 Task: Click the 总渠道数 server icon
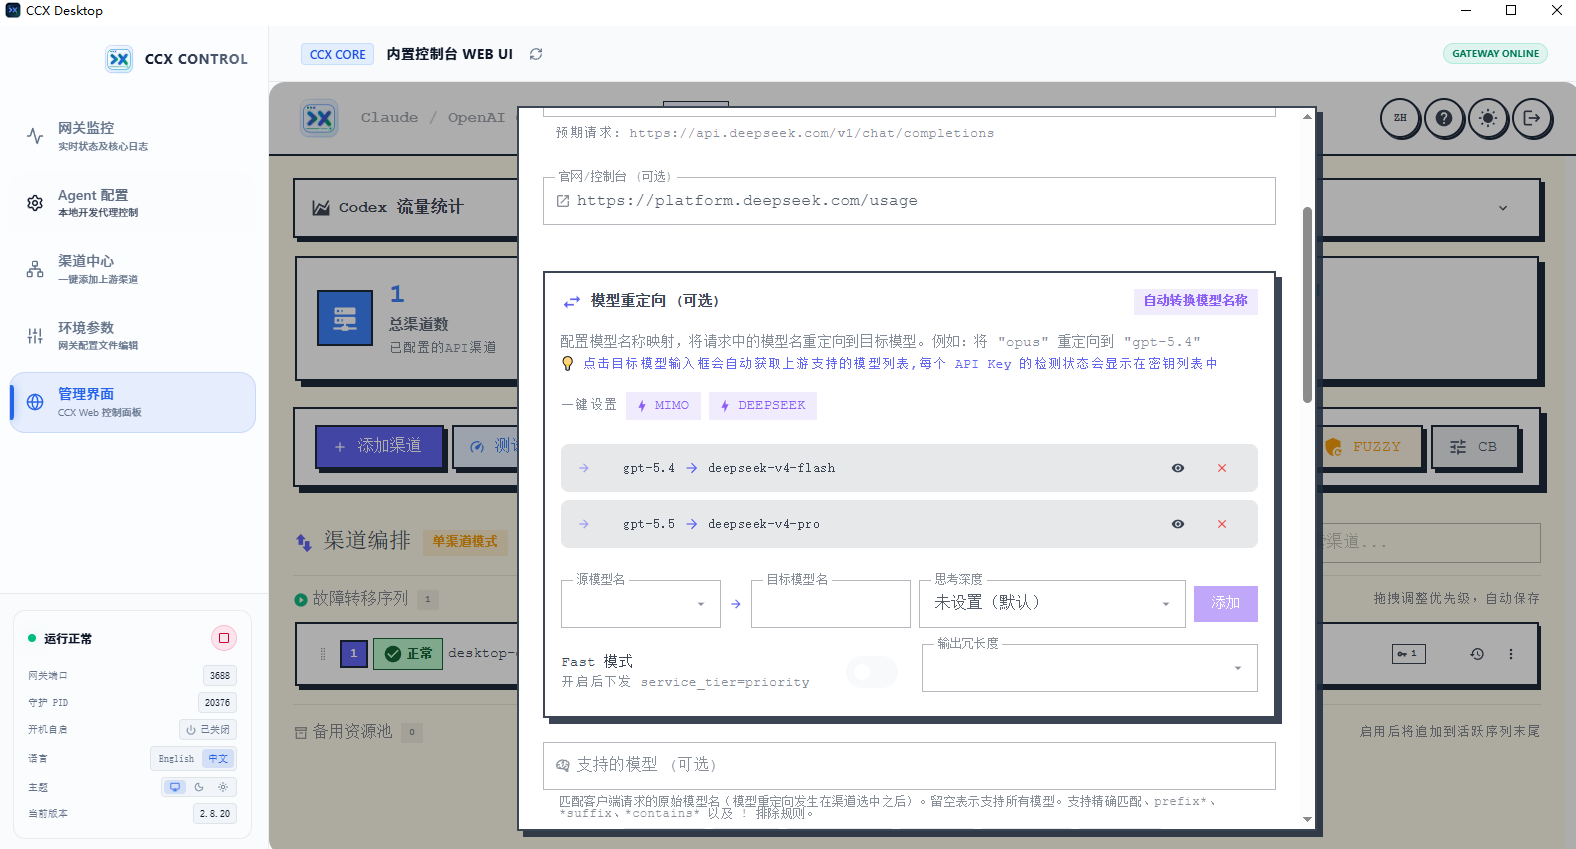pyautogui.click(x=345, y=318)
